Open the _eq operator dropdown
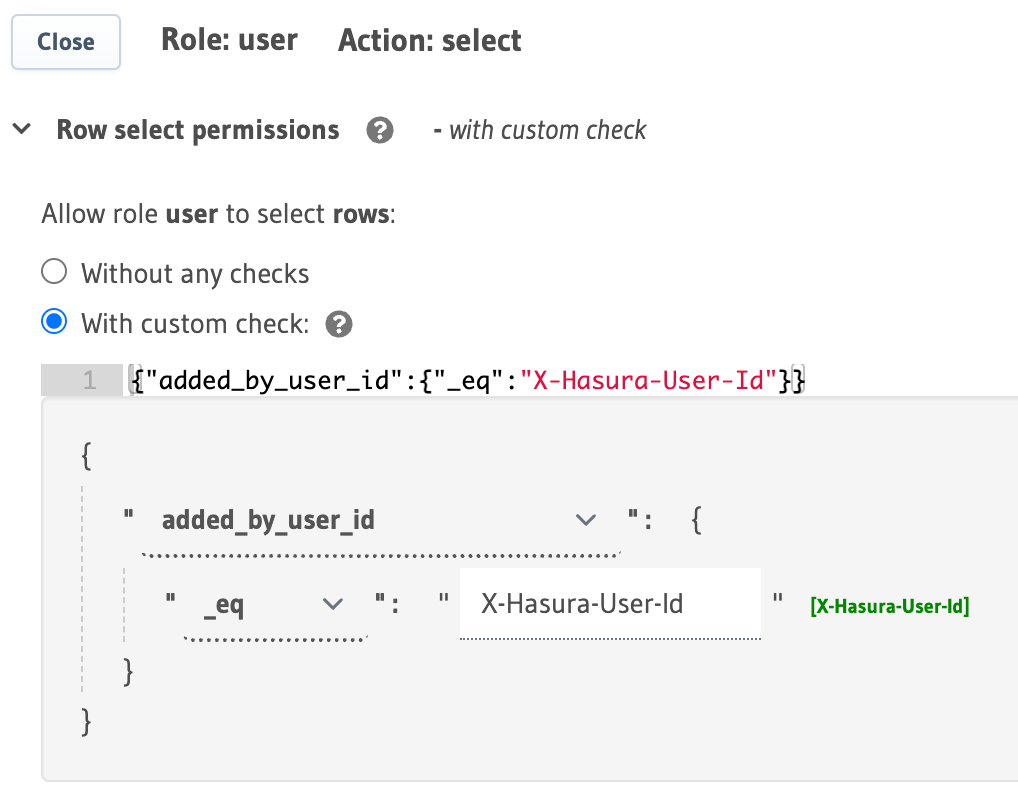Screen dimensions: 1018x808 [x=333, y=604]
